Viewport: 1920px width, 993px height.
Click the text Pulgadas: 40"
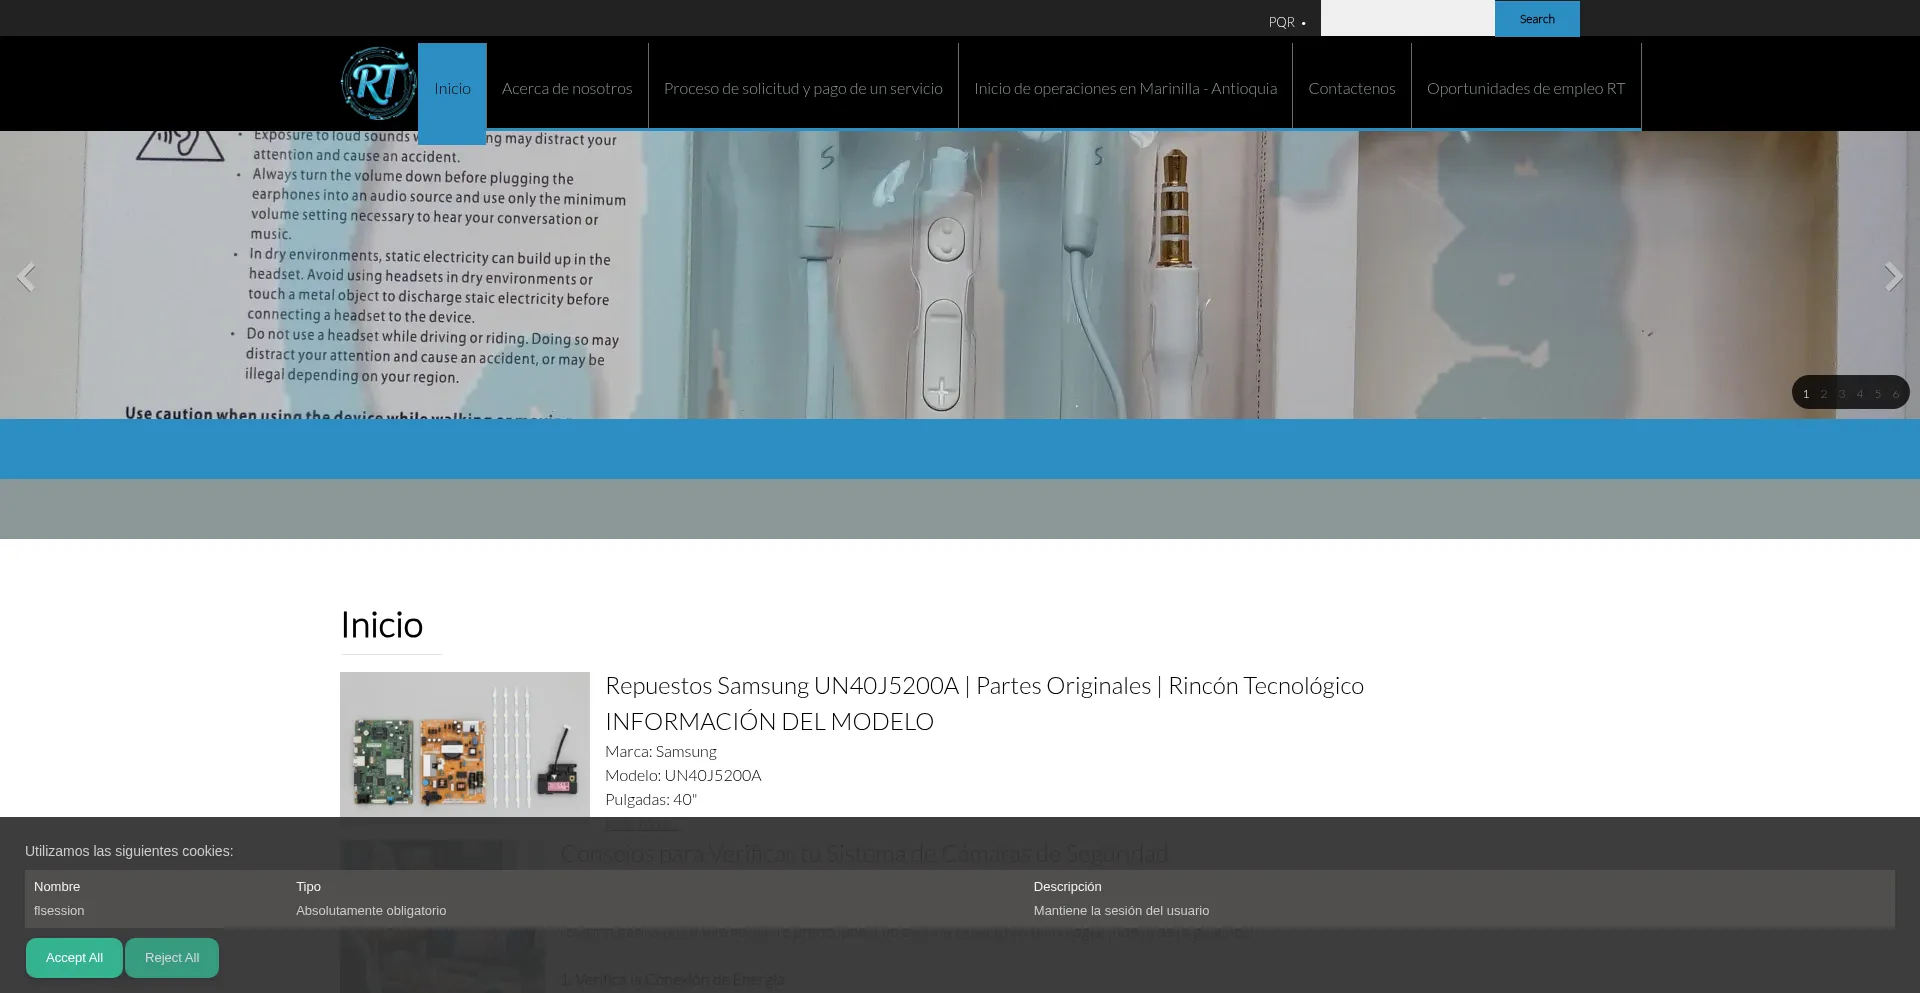pos(651,800)
